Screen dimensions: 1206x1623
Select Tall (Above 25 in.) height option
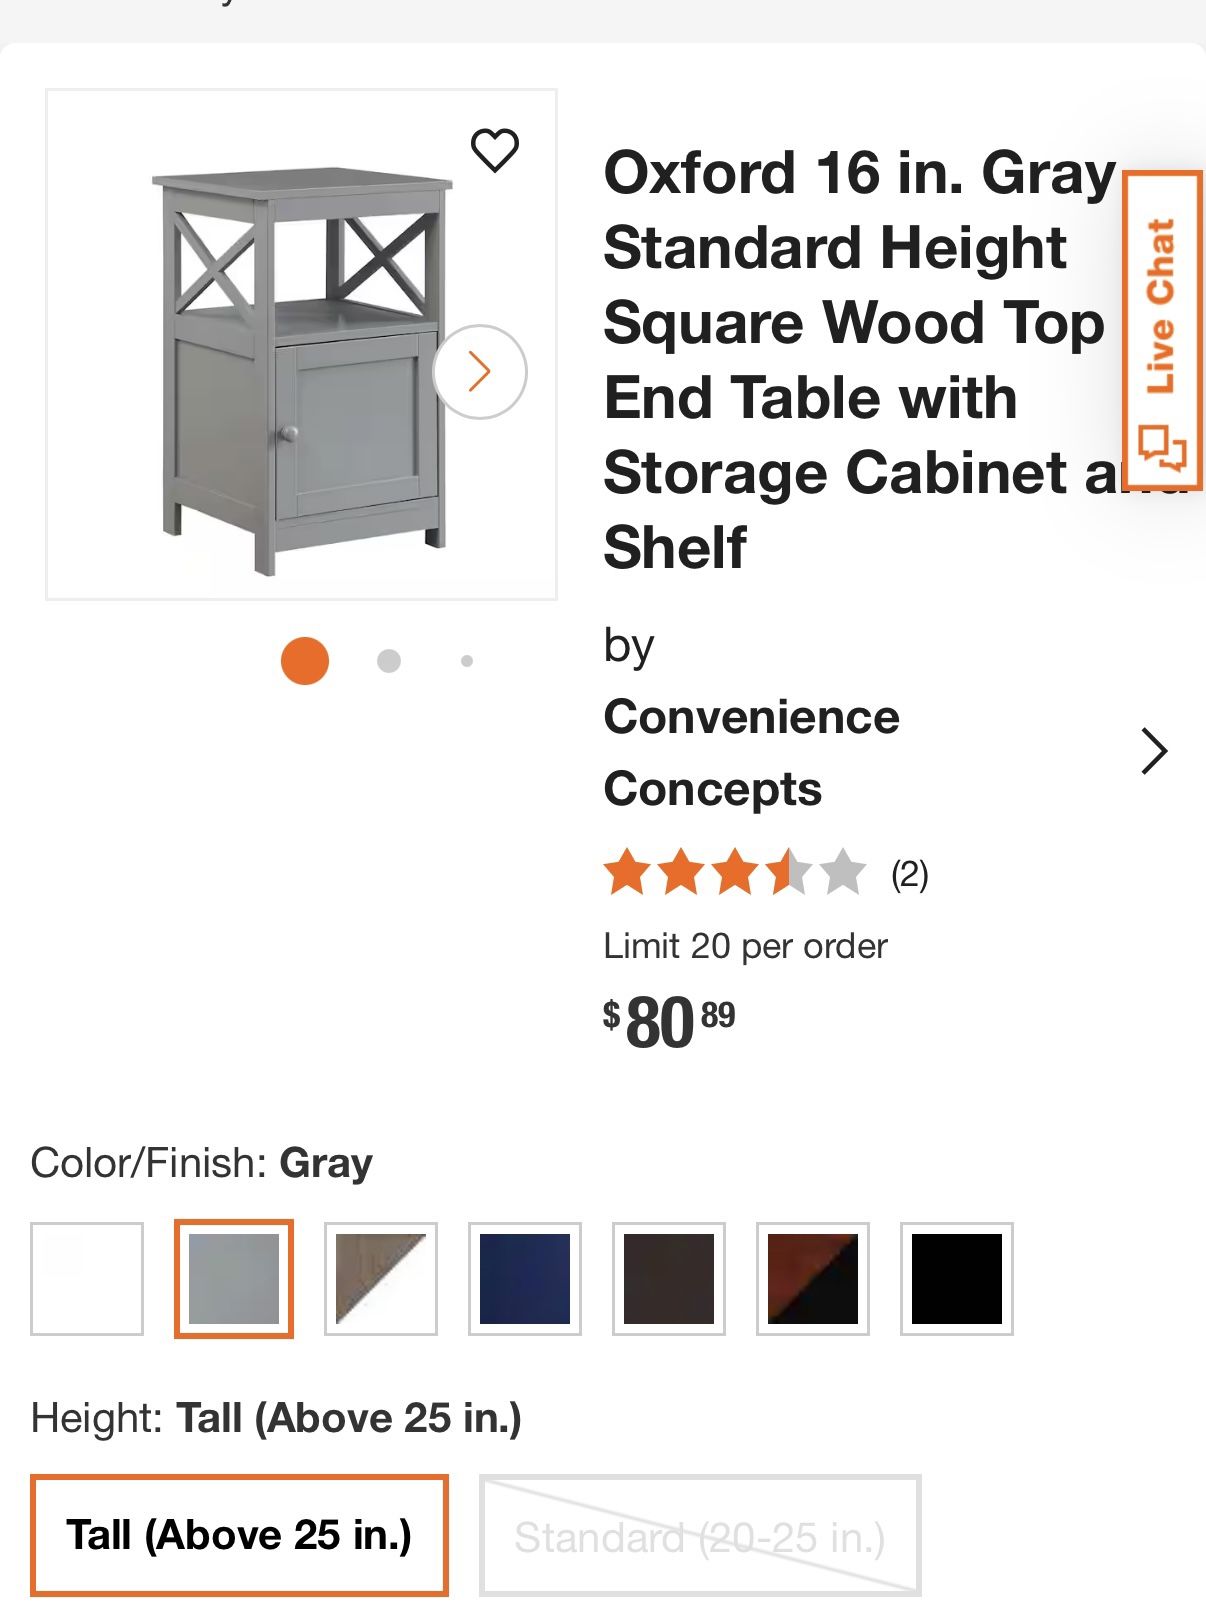[239, 1535]
